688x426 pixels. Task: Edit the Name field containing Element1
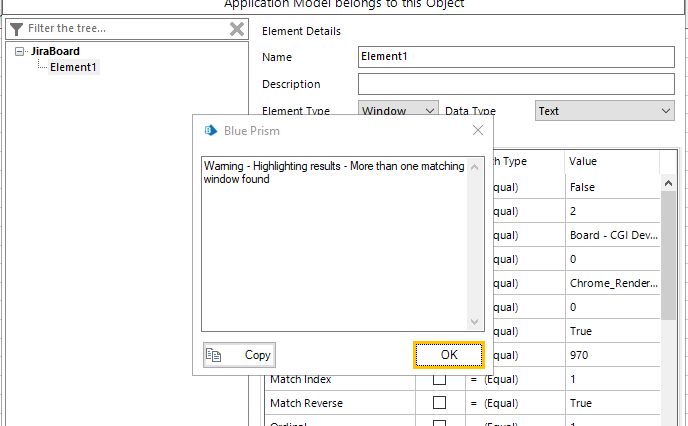pyautogui.click(x=516, y=57)
